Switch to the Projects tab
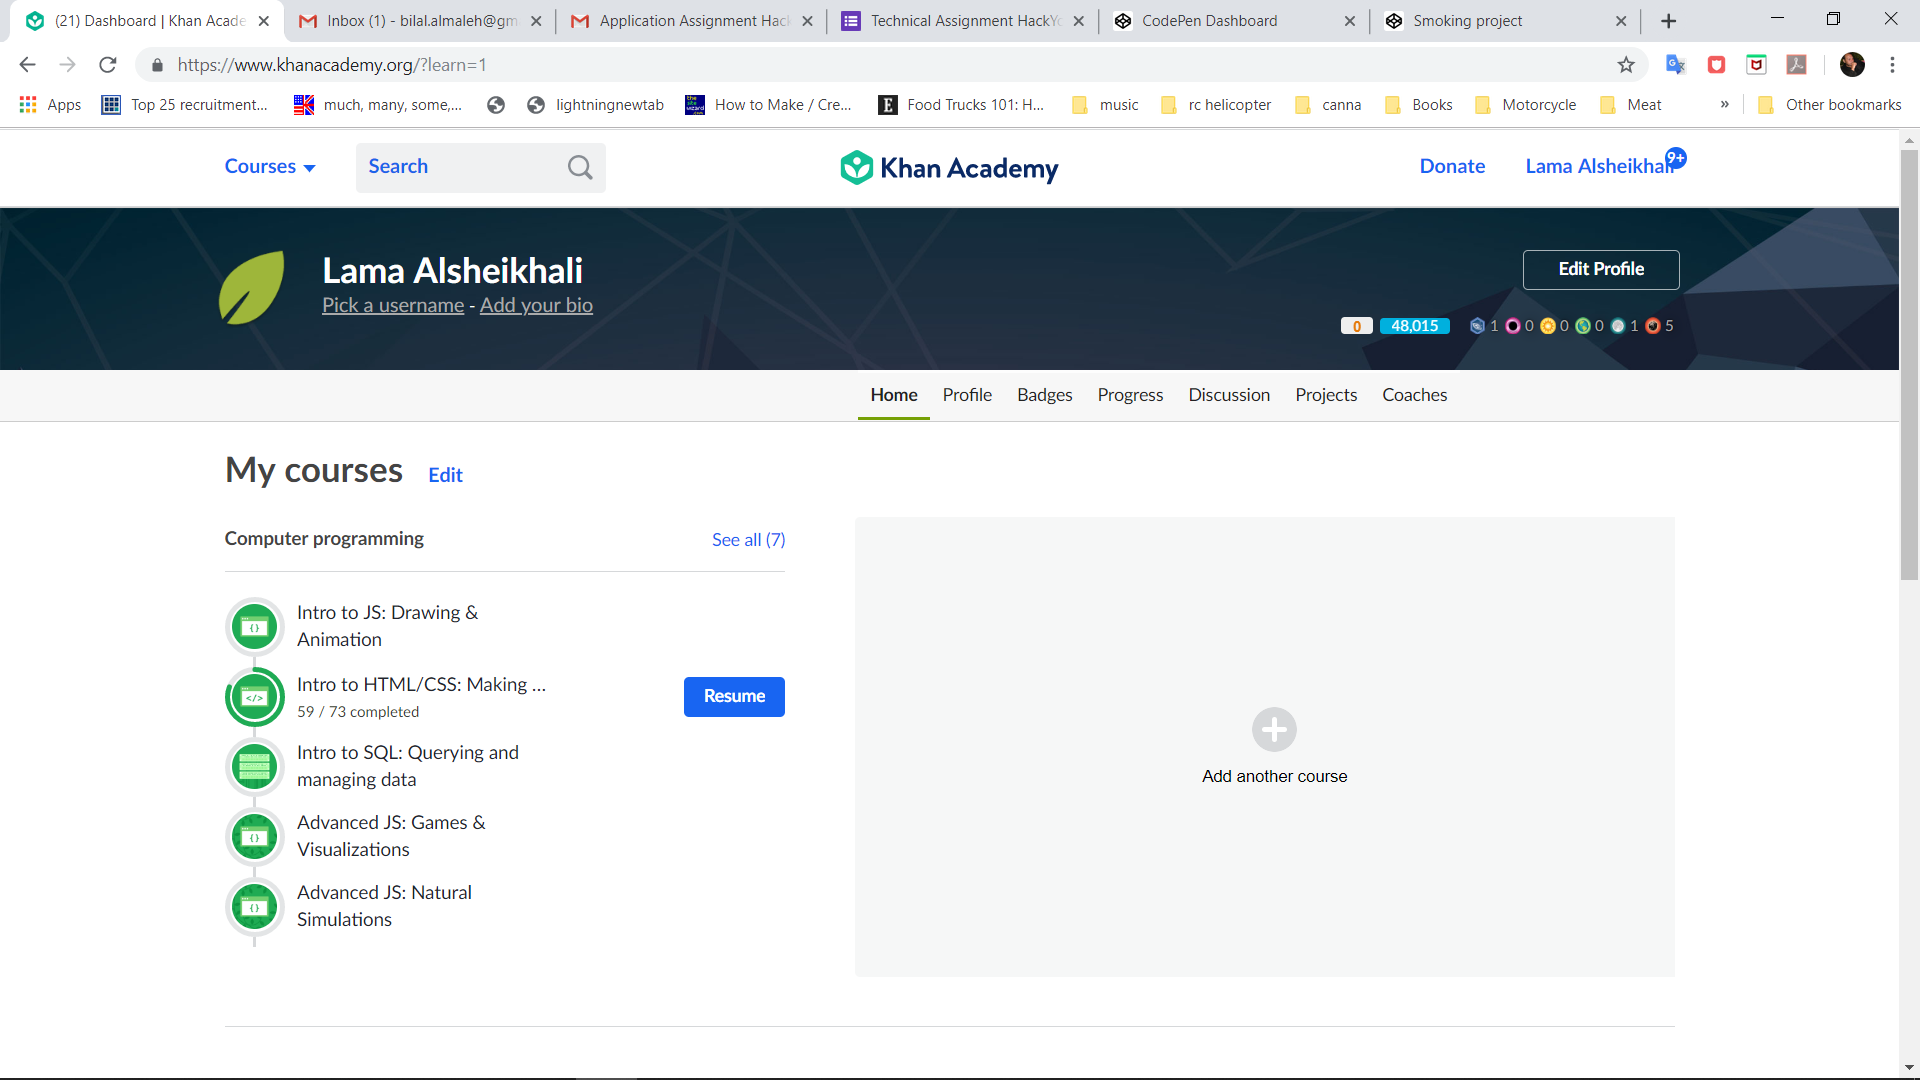 coord(1326,395)
